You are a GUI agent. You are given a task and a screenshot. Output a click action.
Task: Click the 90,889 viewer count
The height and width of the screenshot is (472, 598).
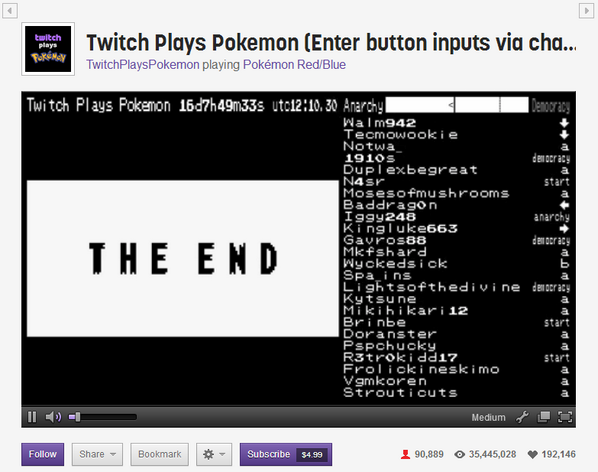coord(429,454)
